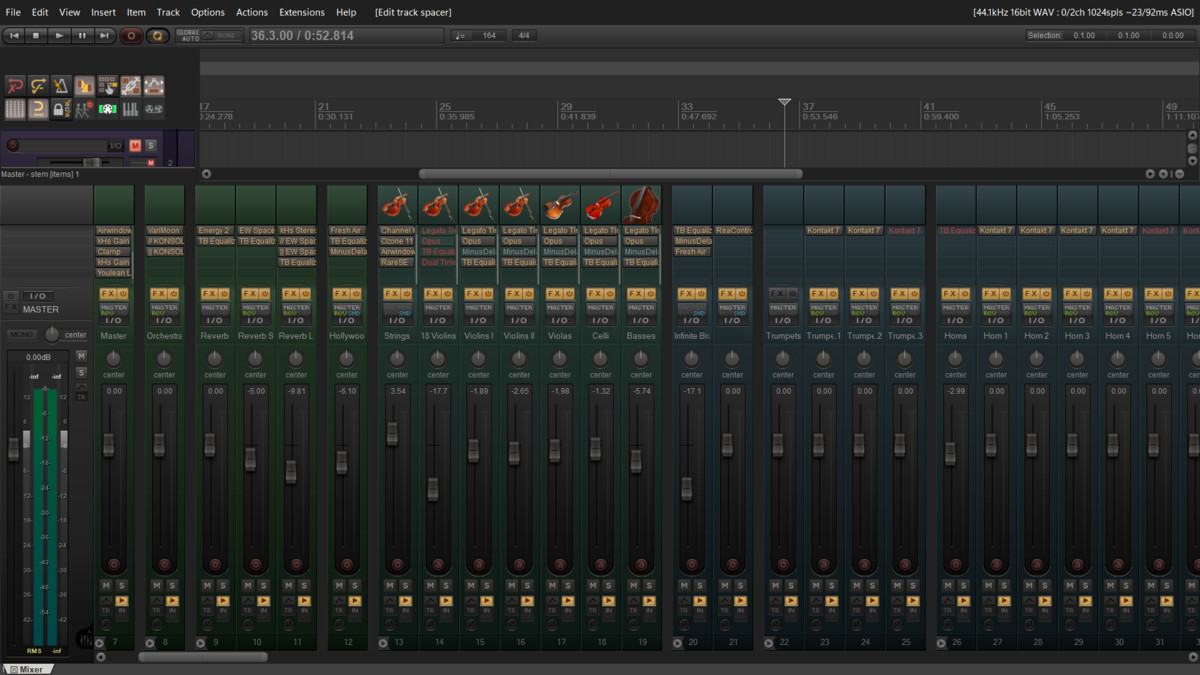
Task: Stop playback with the Stop button
Action: 36,35
